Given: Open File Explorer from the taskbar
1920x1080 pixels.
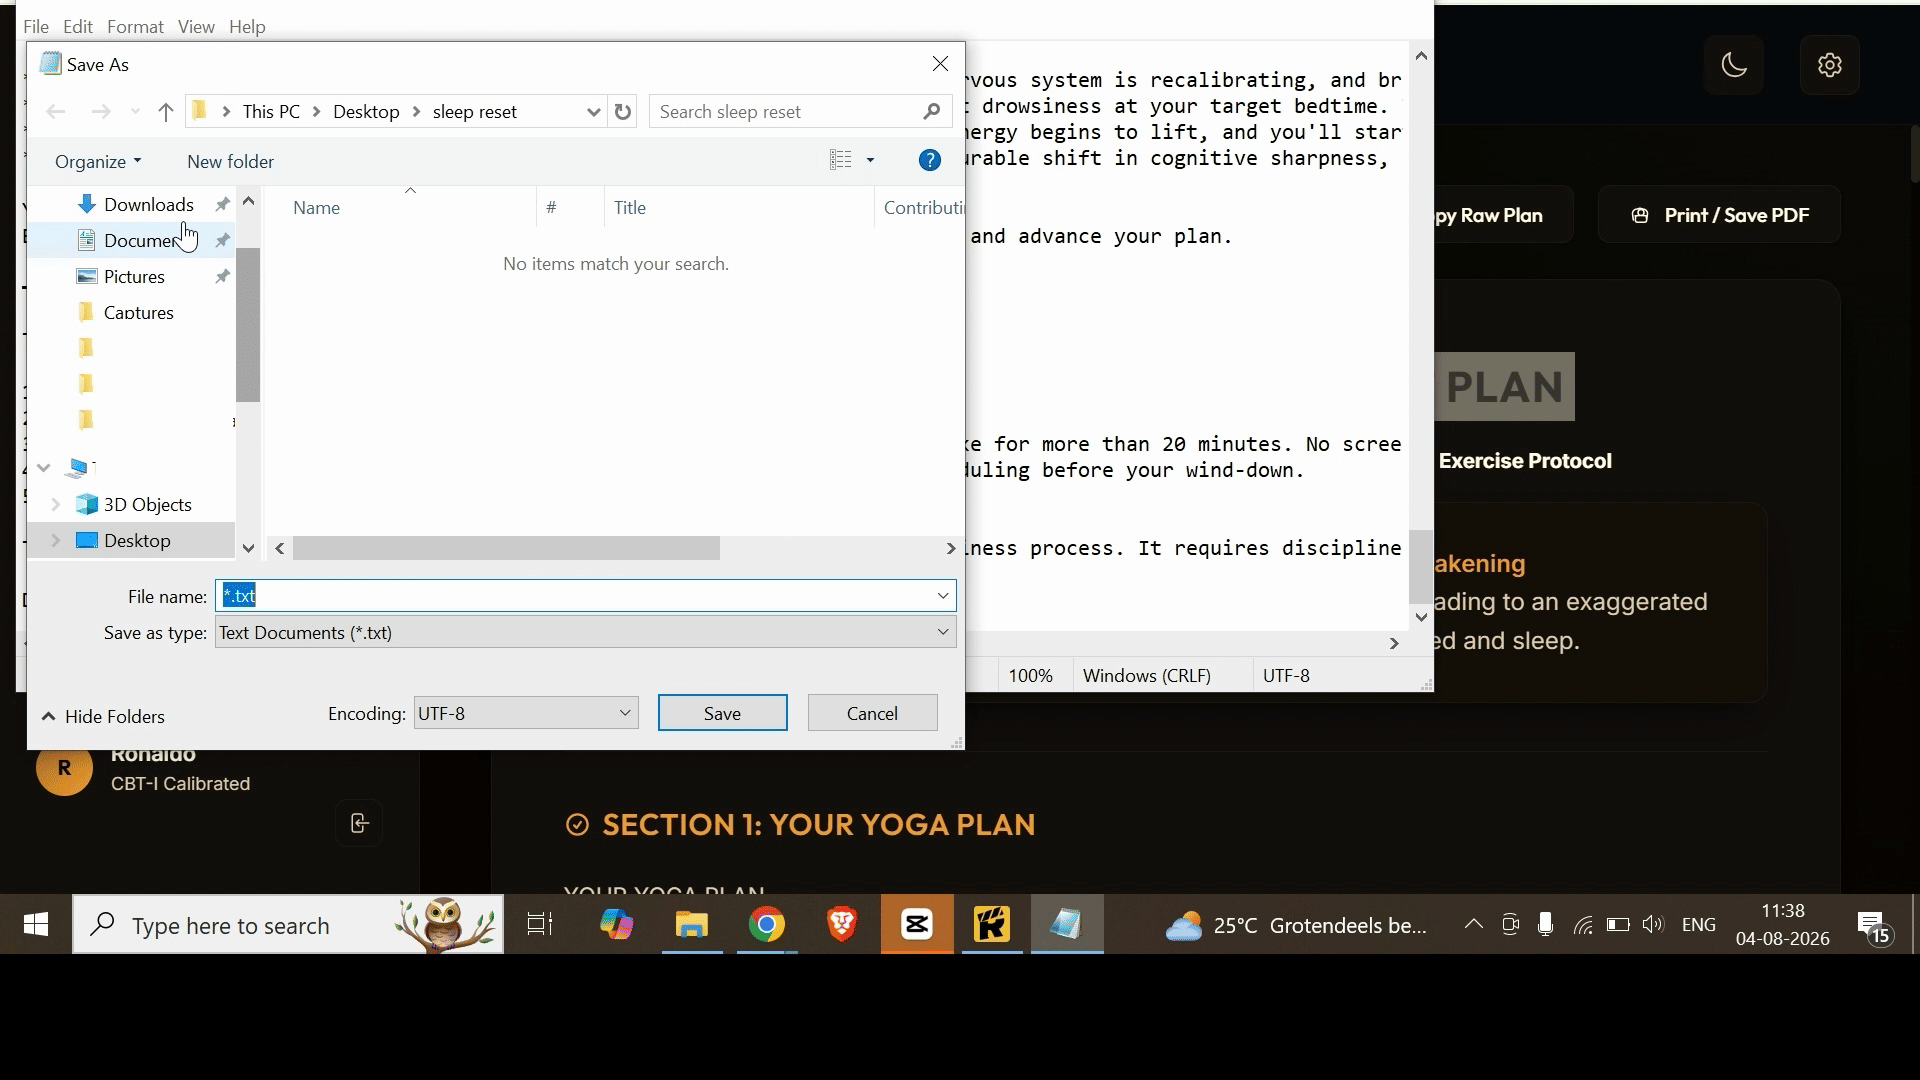Looking at the screenshot, I should tap(692, 925).
